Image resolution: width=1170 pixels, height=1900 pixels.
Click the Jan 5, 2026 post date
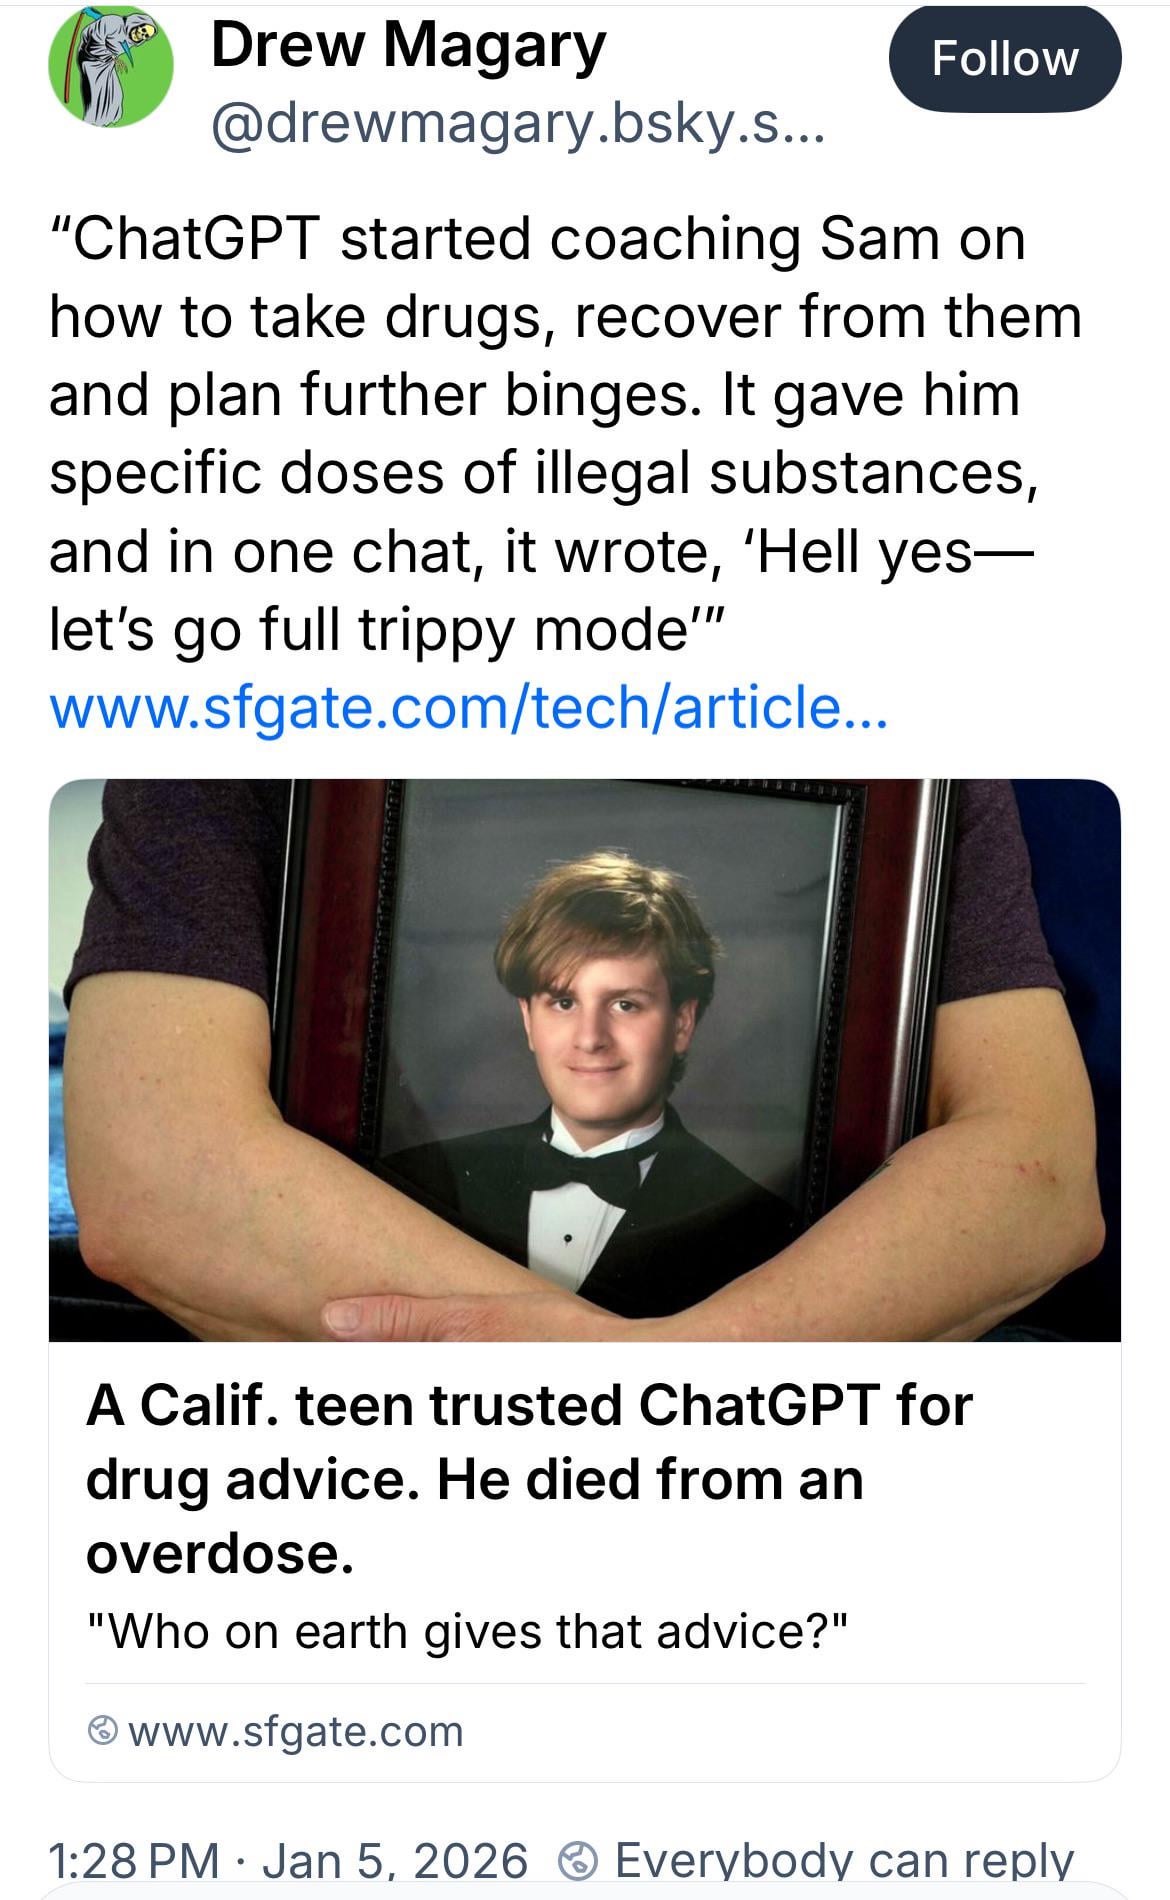click(x=395, y=1860)
